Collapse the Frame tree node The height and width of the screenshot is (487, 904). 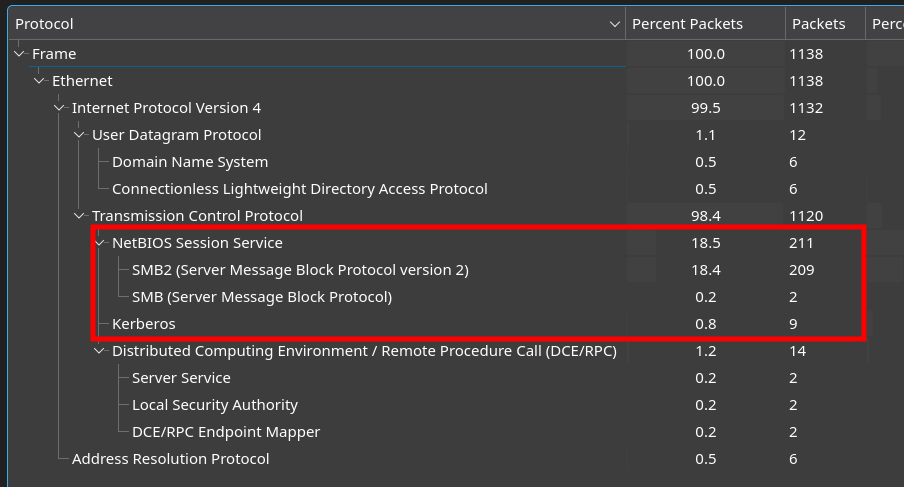click(20, 54)
